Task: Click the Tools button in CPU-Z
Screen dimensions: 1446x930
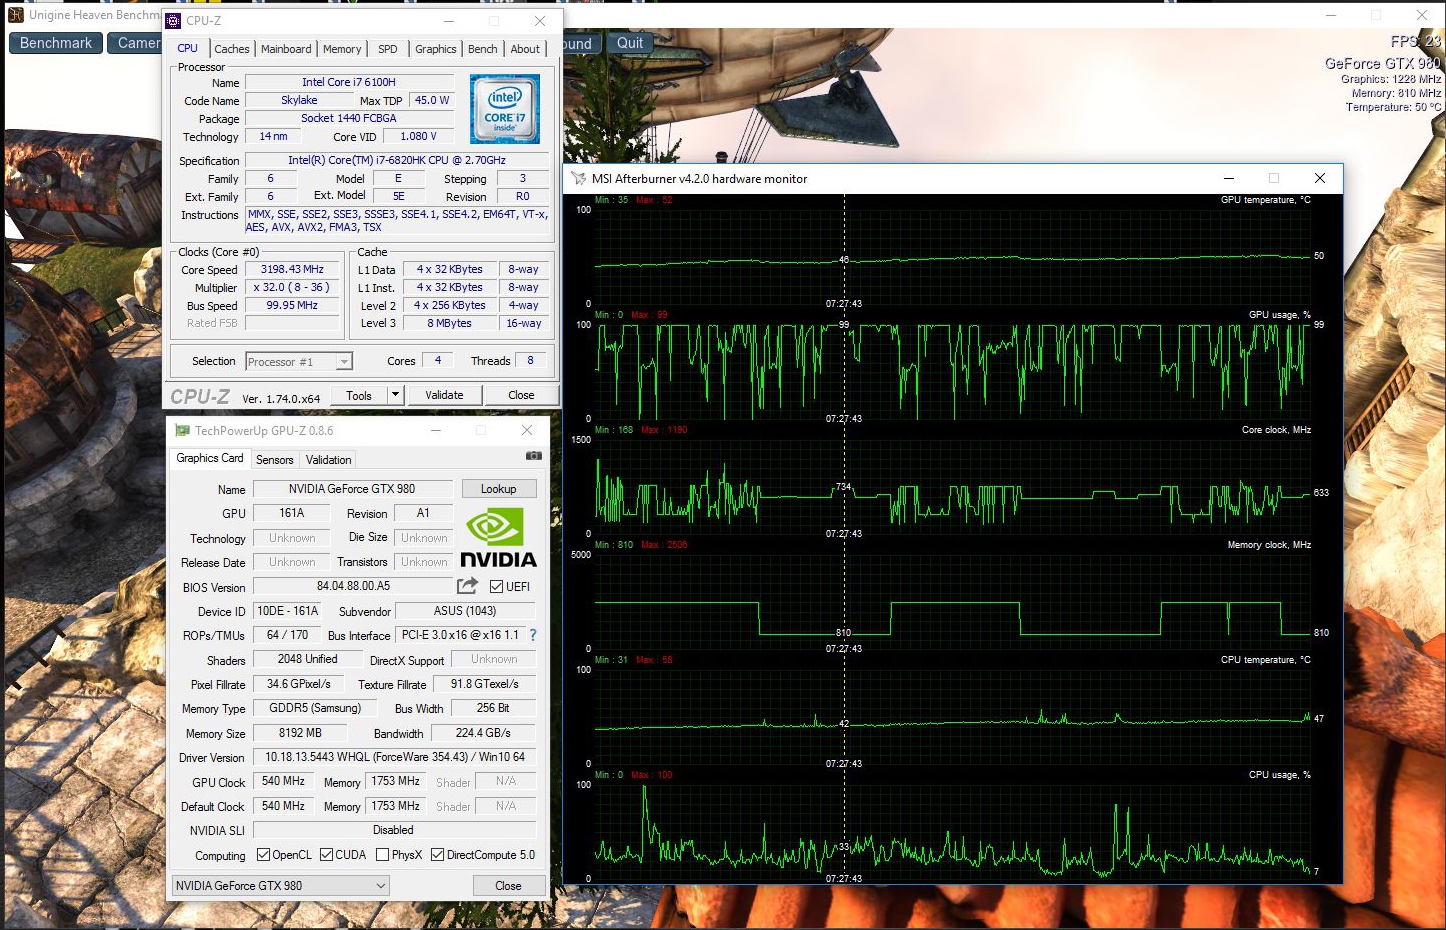Action: click(x=359, y=395)
